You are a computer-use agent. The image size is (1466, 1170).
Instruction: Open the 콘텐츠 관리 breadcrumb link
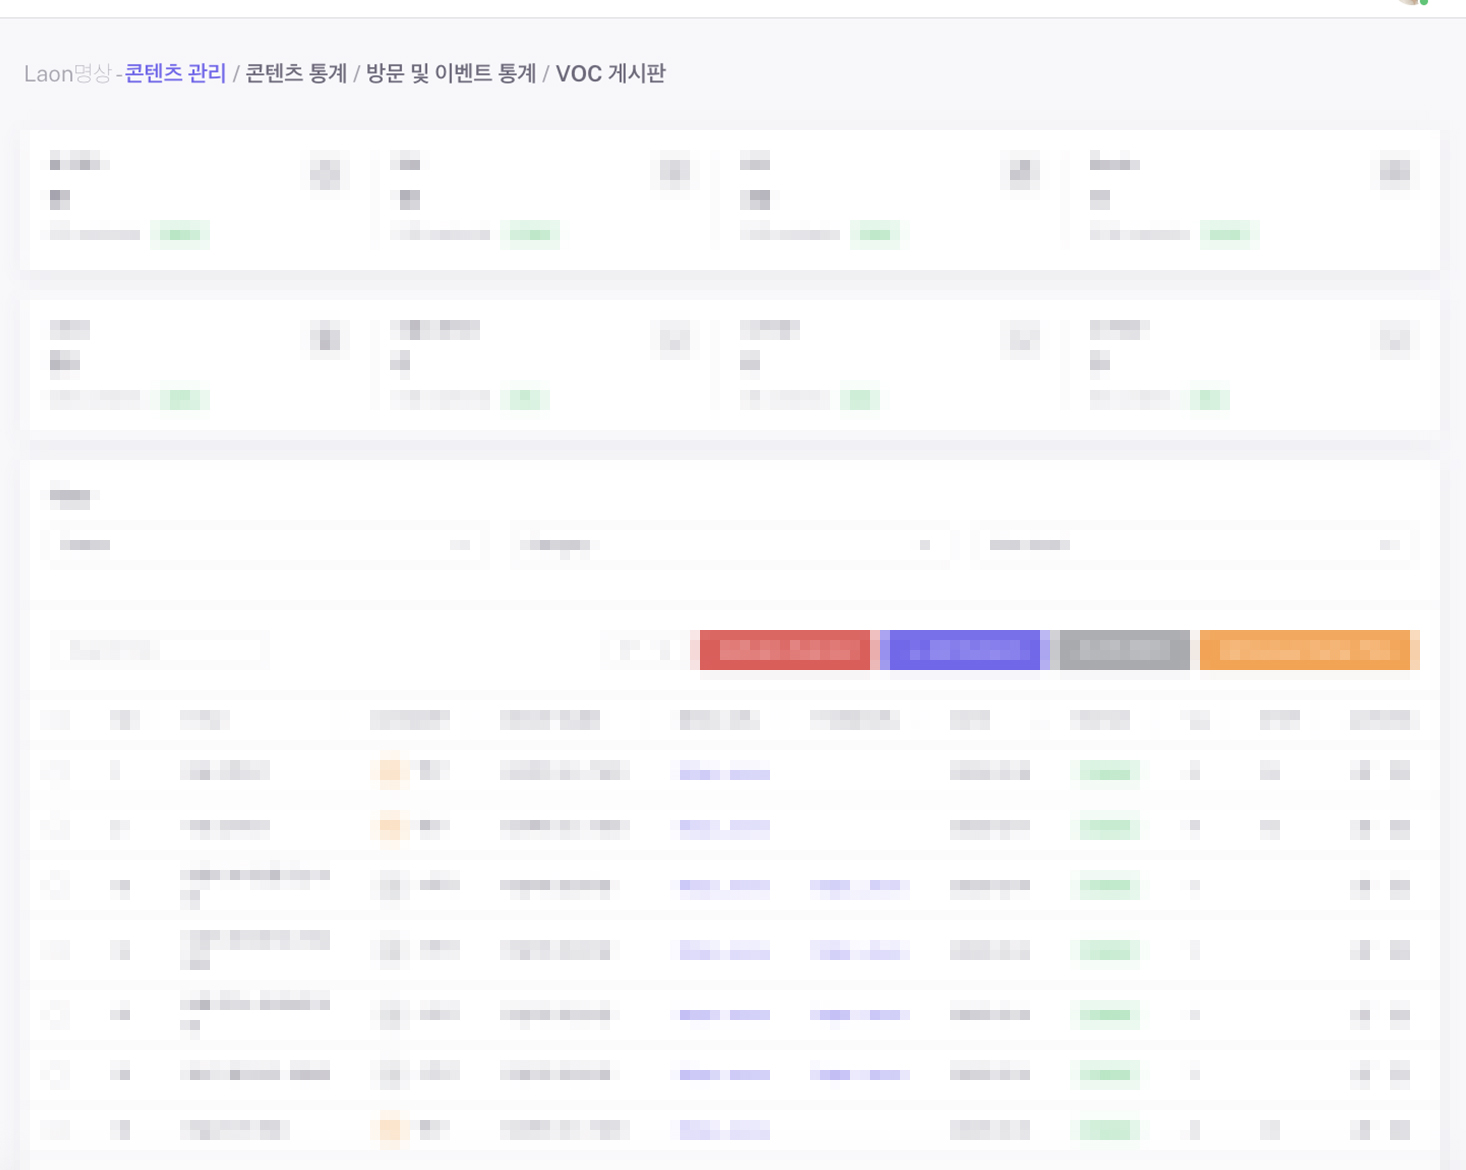tap(175, 74)
